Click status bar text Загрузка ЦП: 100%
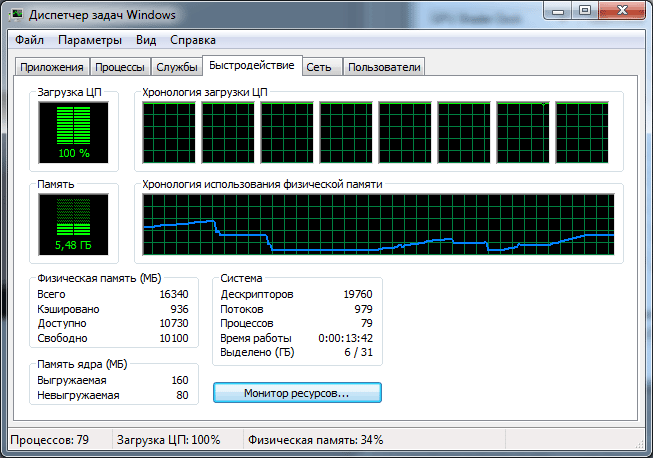653x458 pixels. tap(168, 440)
